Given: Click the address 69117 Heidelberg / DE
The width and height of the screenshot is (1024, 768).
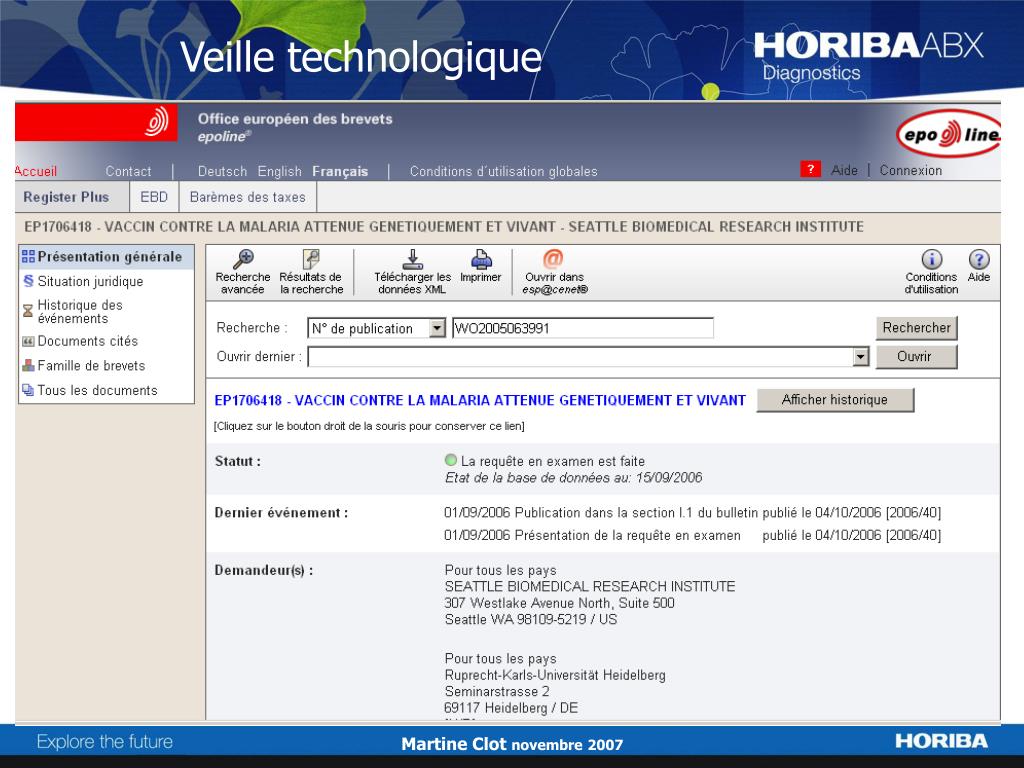Looking at the screenshot, I should [x=511, y=708].
